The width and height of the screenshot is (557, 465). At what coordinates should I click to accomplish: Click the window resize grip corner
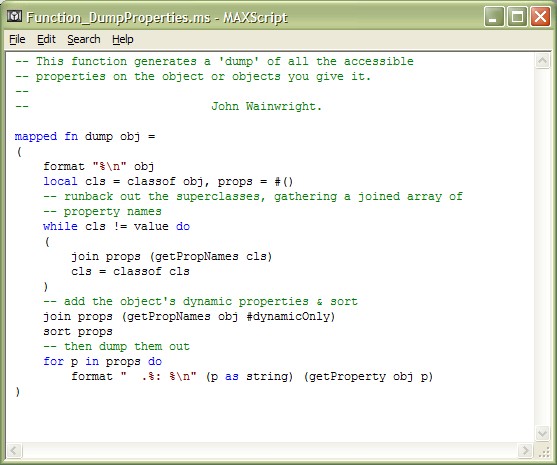click(543, 452)
